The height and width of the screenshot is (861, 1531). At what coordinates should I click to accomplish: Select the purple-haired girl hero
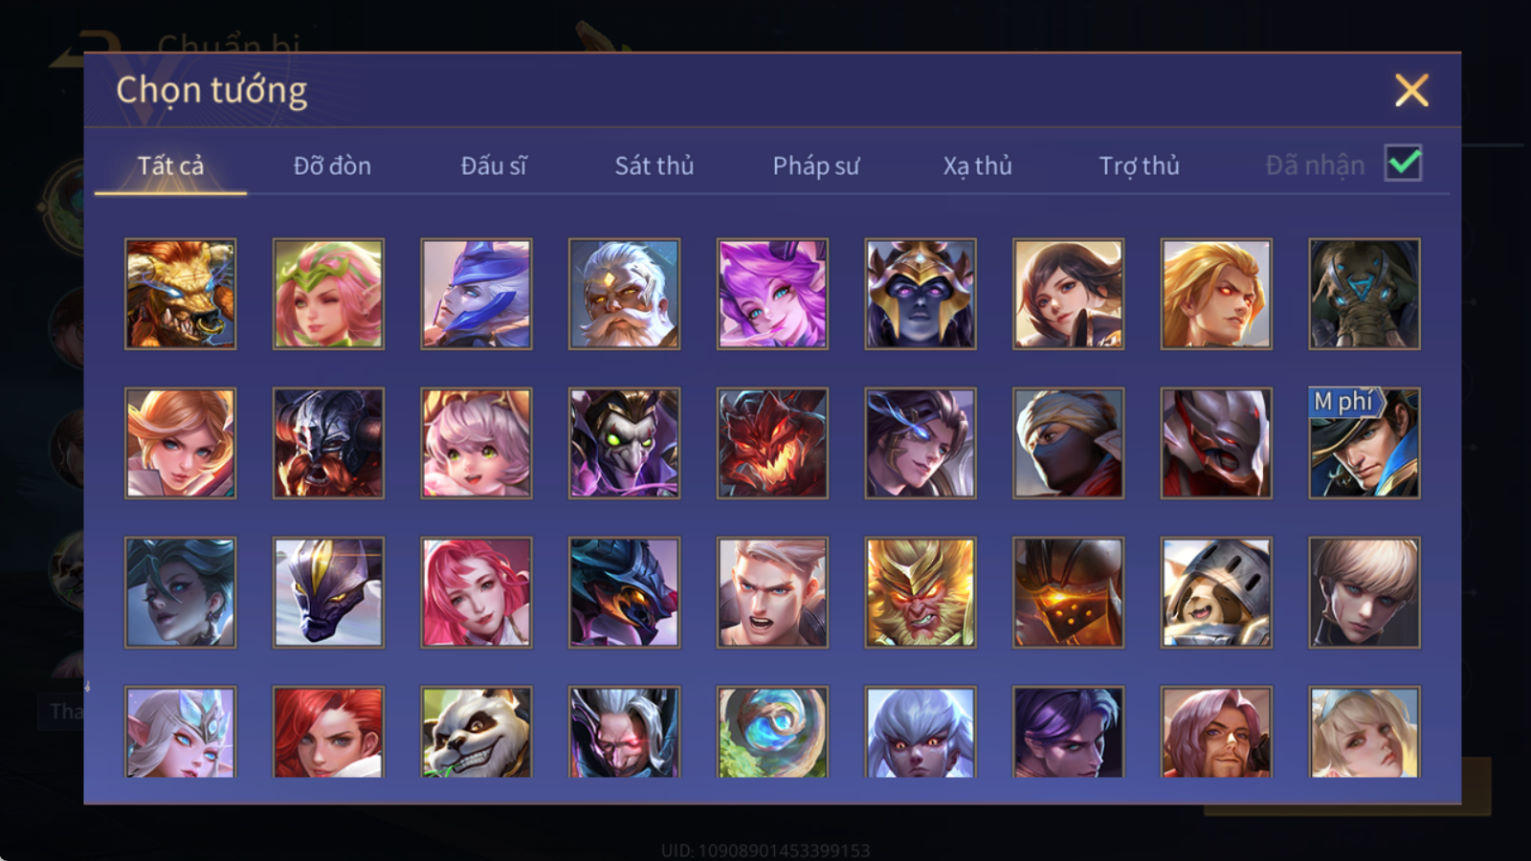[772, 294]
